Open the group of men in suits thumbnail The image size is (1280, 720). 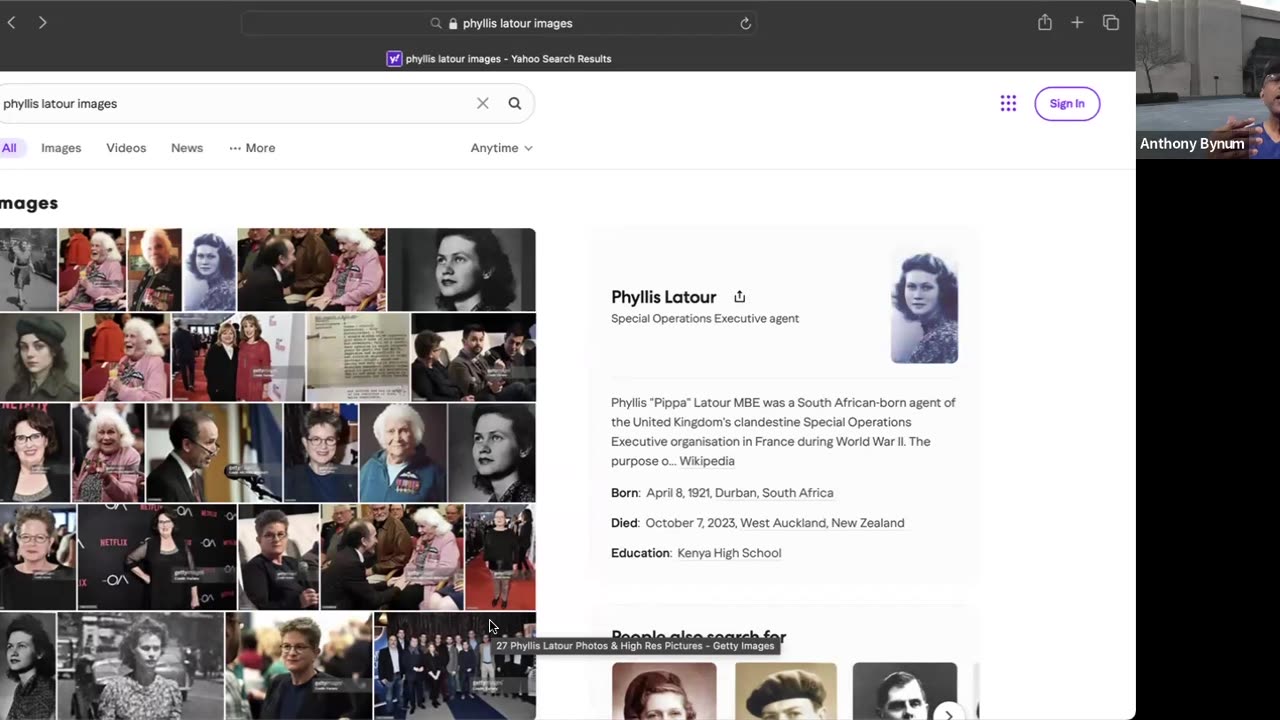455,666
